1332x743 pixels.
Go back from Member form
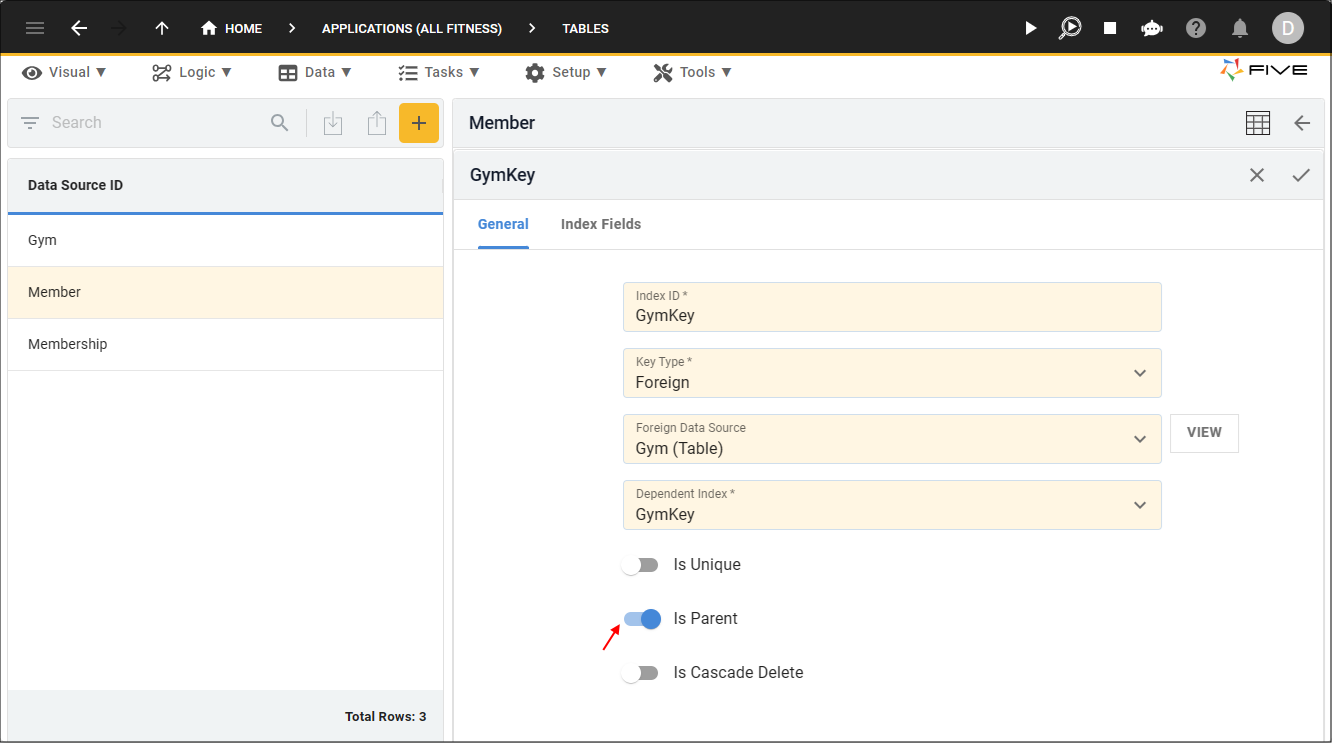pos(1302,123)
